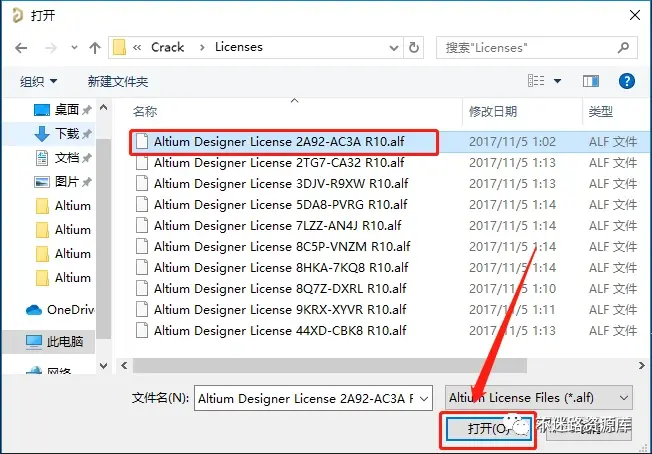Select license file 5DA8-PVRG R10.alf

click(281, 205)
